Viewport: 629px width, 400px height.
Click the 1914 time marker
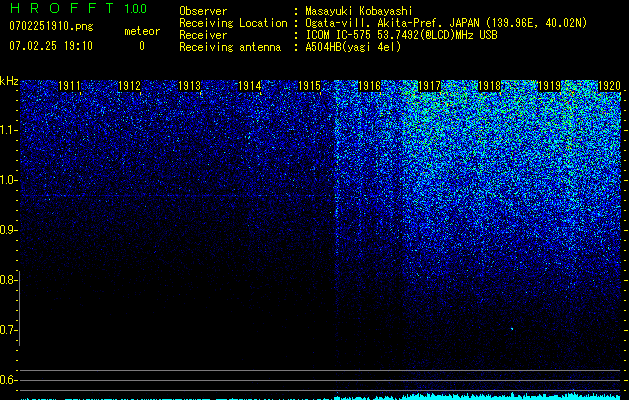(250, 86)
